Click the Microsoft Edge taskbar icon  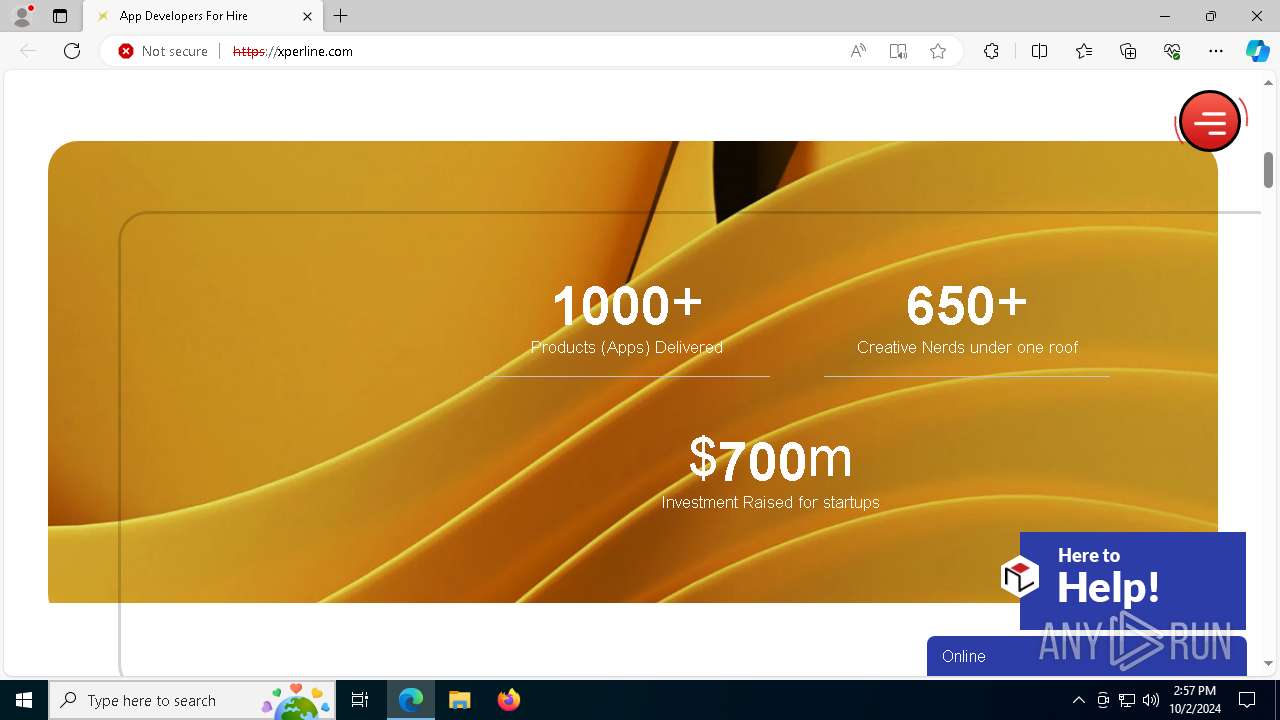click(411, 700)
